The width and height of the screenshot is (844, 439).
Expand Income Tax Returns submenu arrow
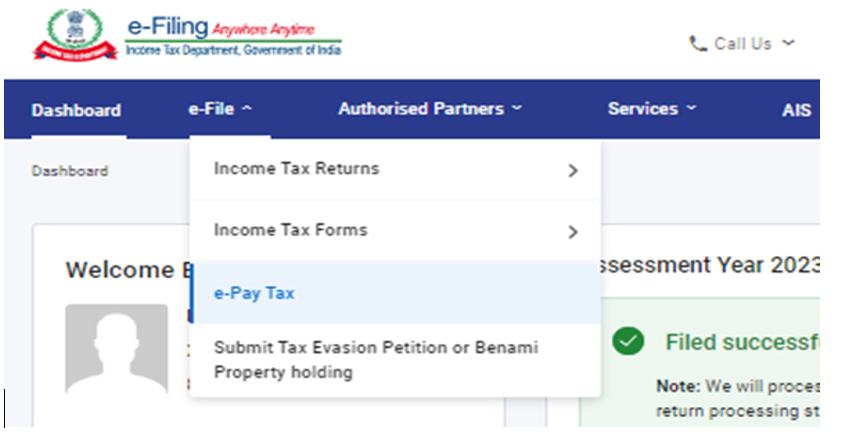573,171
